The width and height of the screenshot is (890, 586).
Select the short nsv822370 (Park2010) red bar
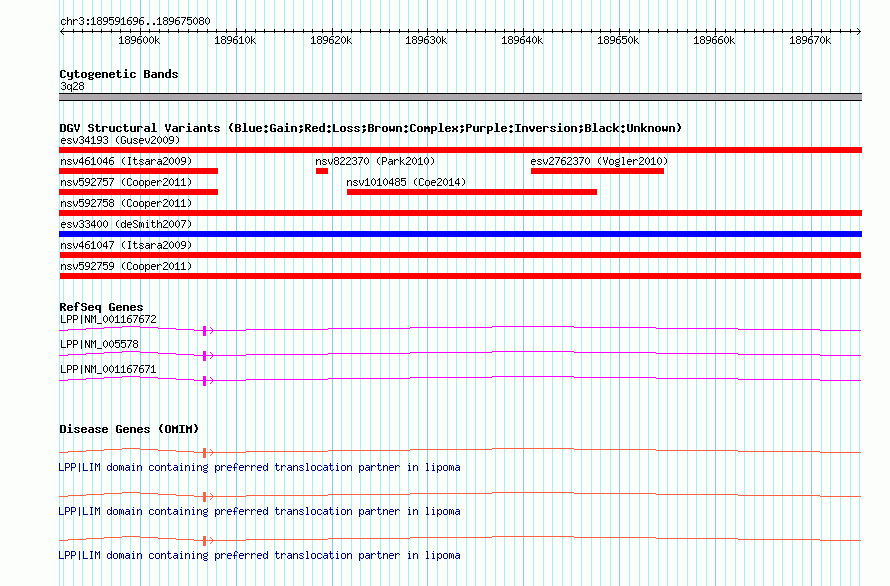pos(322,171)
